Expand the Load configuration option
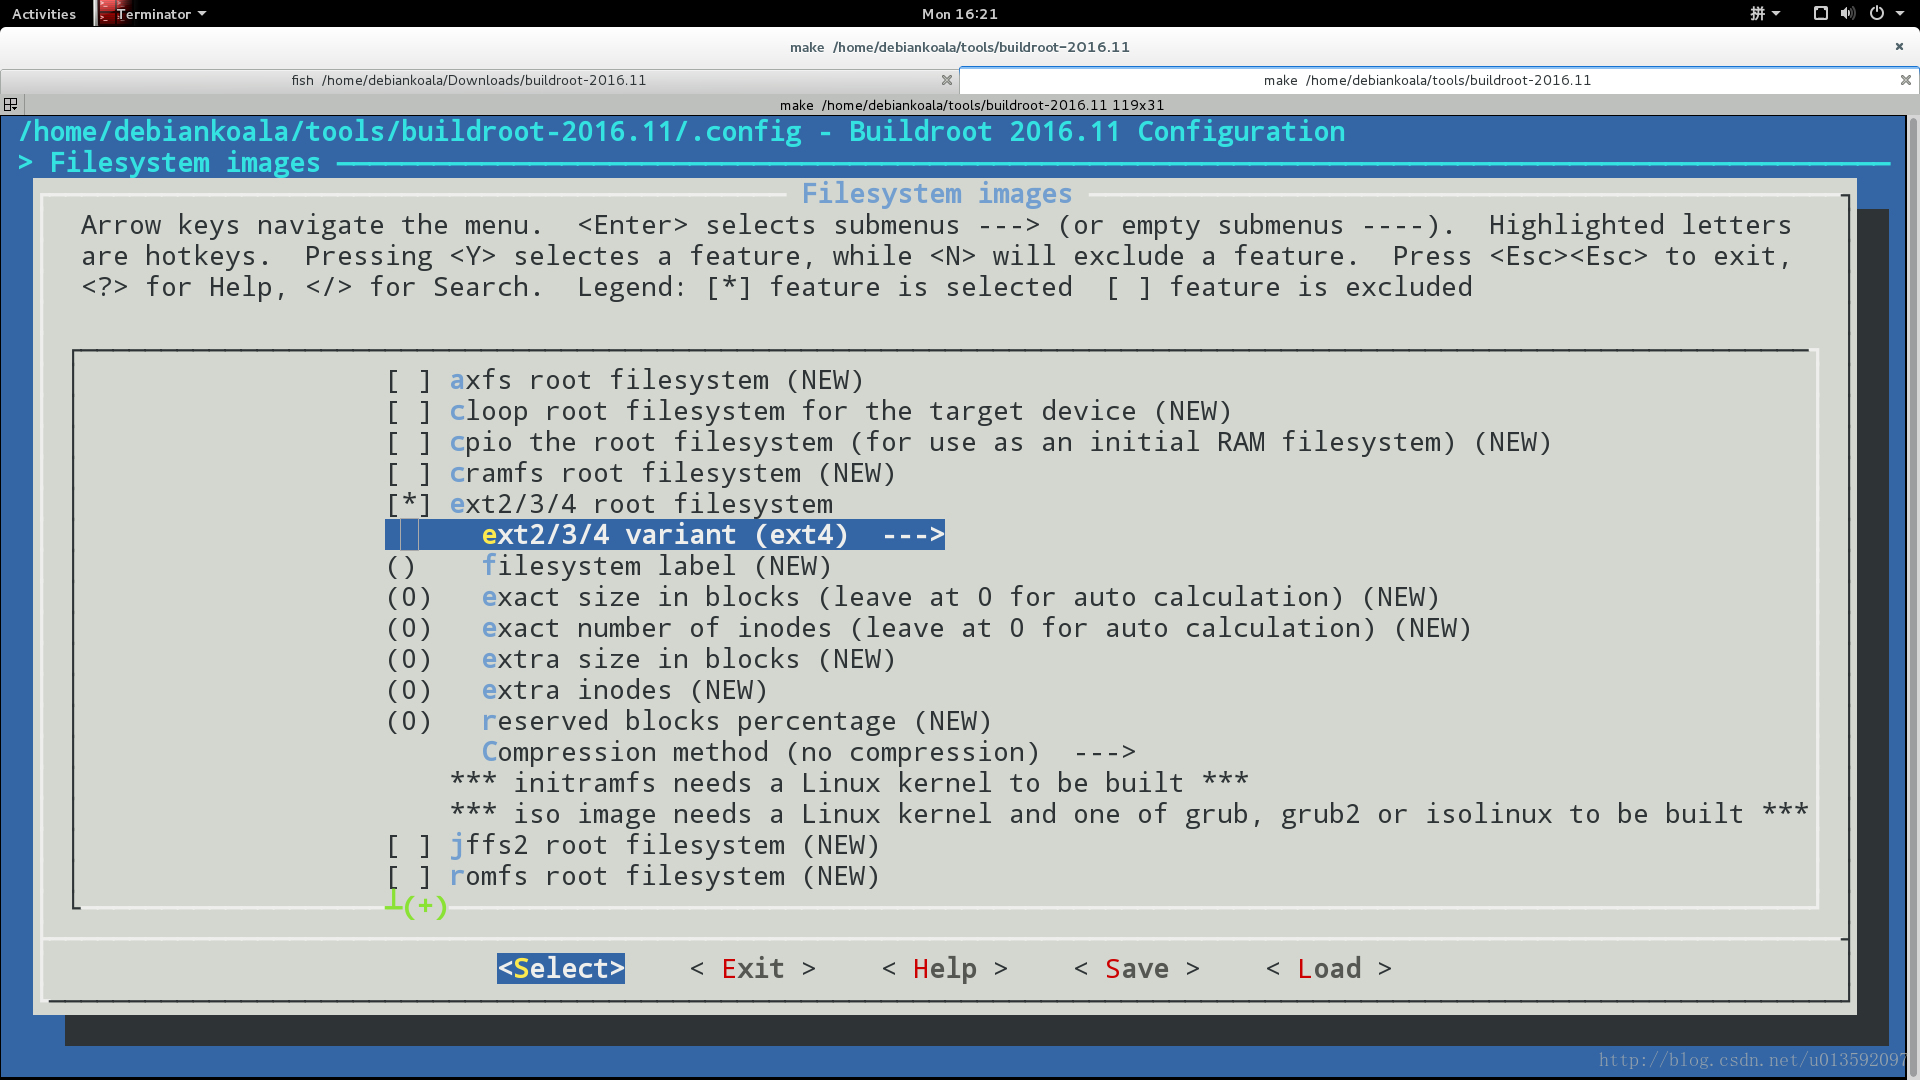 pyautogui.click(x=1328, y=968)
